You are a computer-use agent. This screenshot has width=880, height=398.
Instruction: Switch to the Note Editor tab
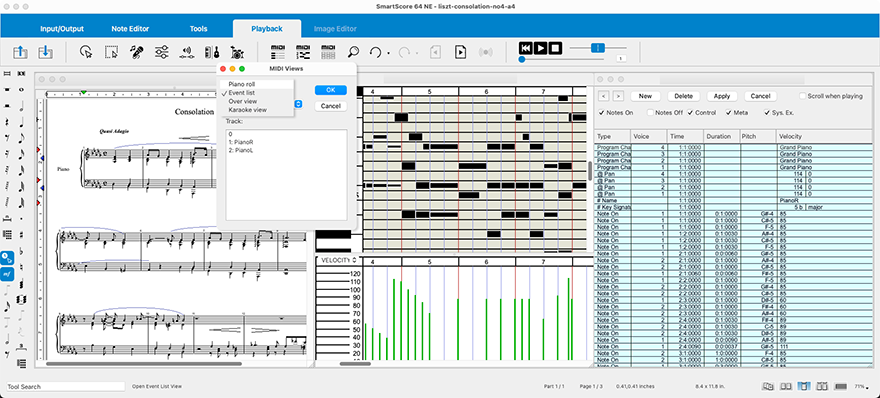(130, 29)
